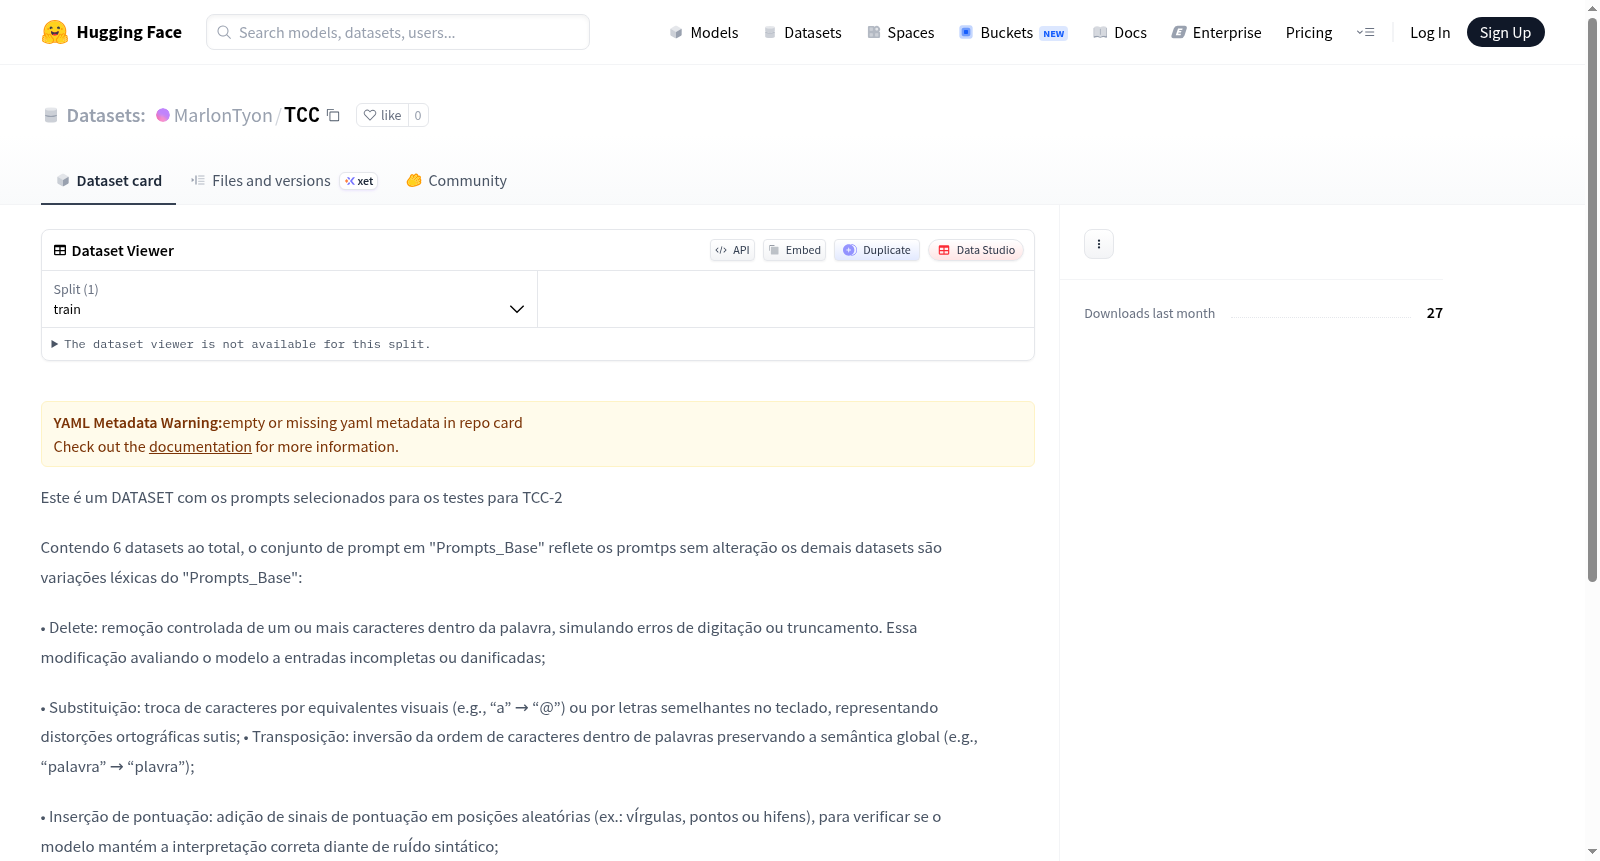
Task: Expand the viewer not available message
Action: coord(241,344)
